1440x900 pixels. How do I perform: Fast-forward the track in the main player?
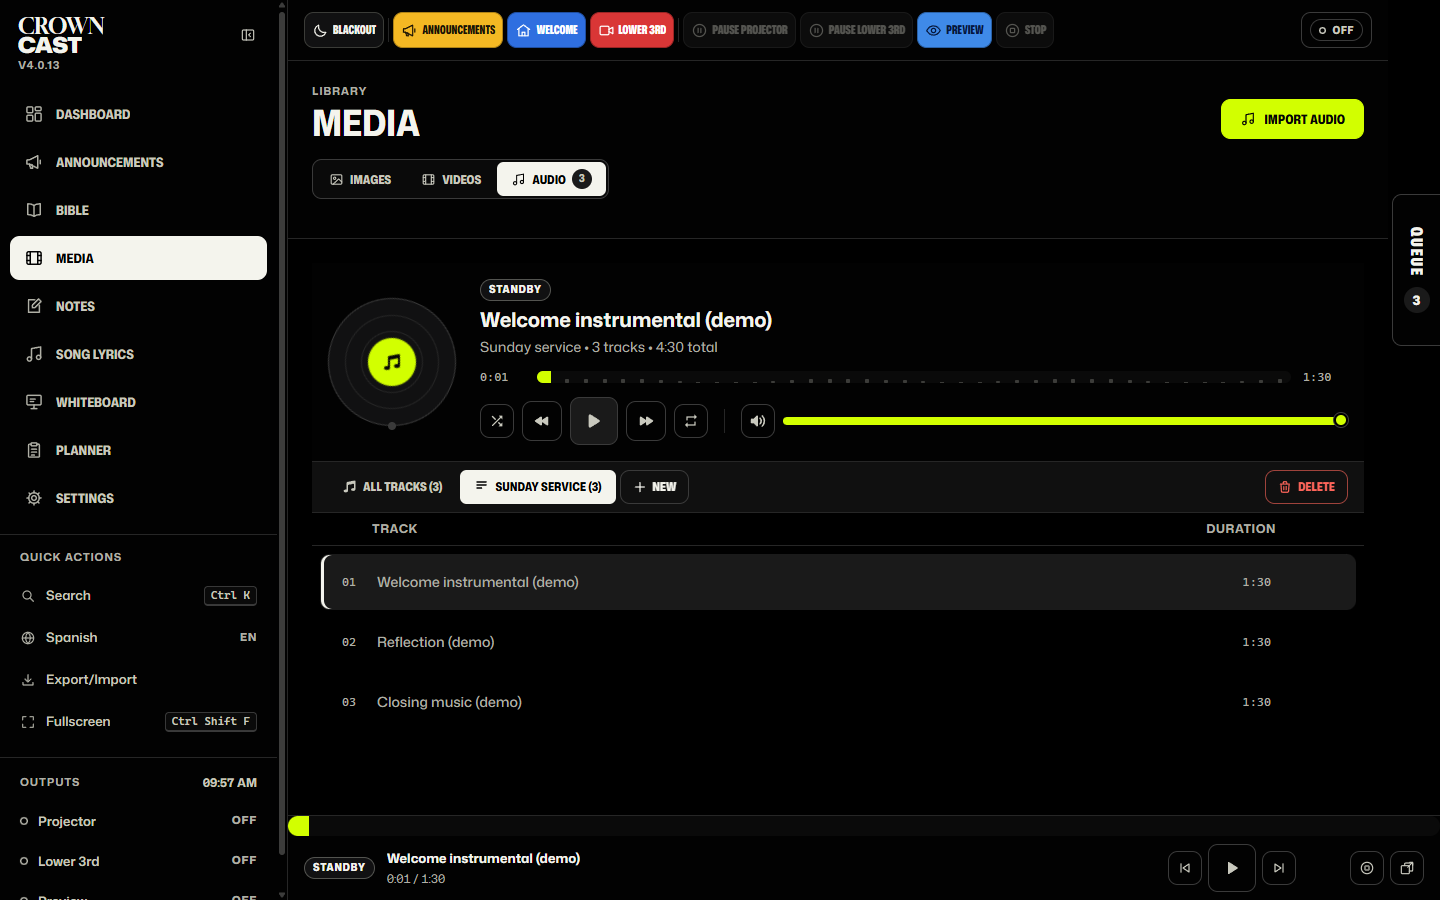point(646,421)
